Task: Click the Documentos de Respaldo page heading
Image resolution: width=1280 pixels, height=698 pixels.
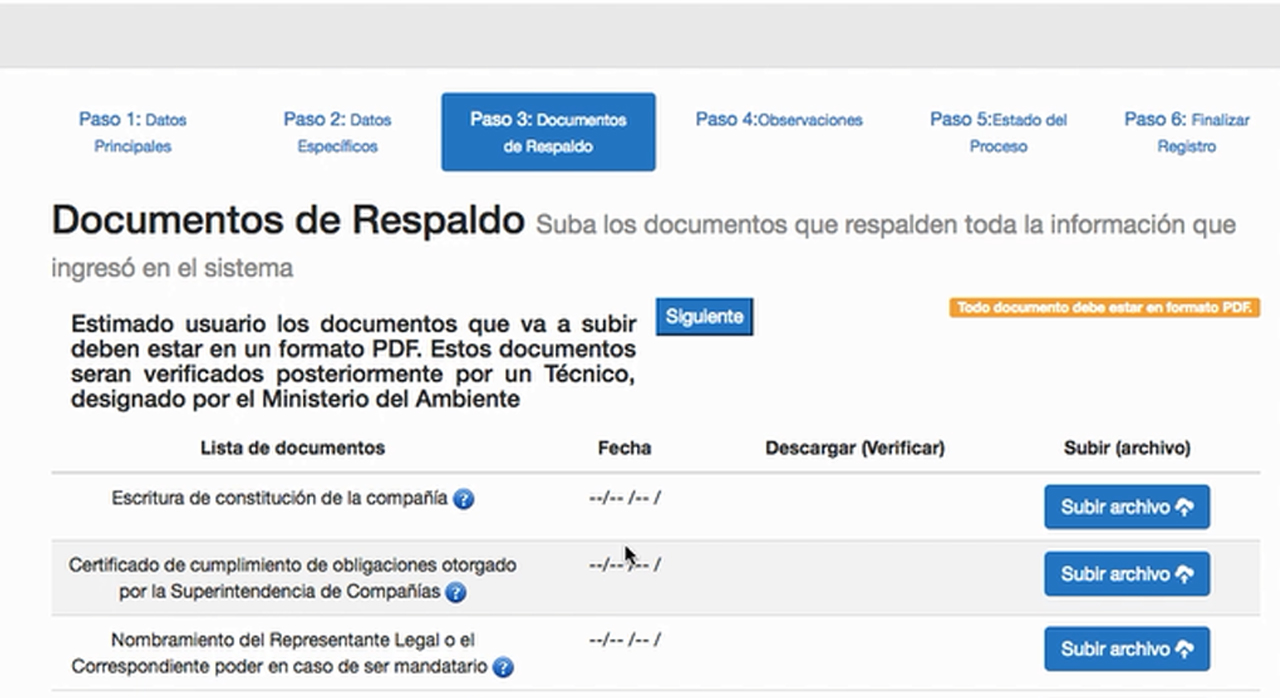Action: coord(288,222)
